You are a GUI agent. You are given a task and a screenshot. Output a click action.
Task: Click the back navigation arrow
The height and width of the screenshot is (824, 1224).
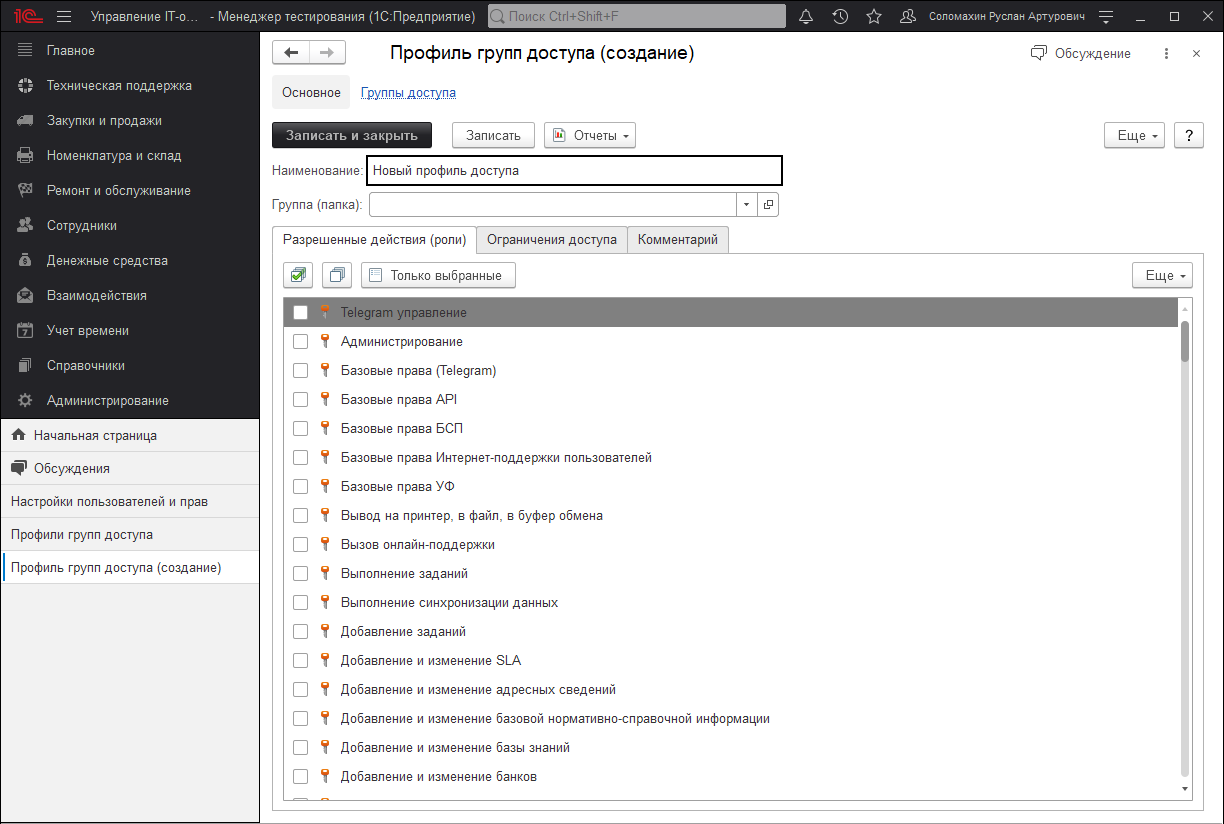tap(291, 53)
